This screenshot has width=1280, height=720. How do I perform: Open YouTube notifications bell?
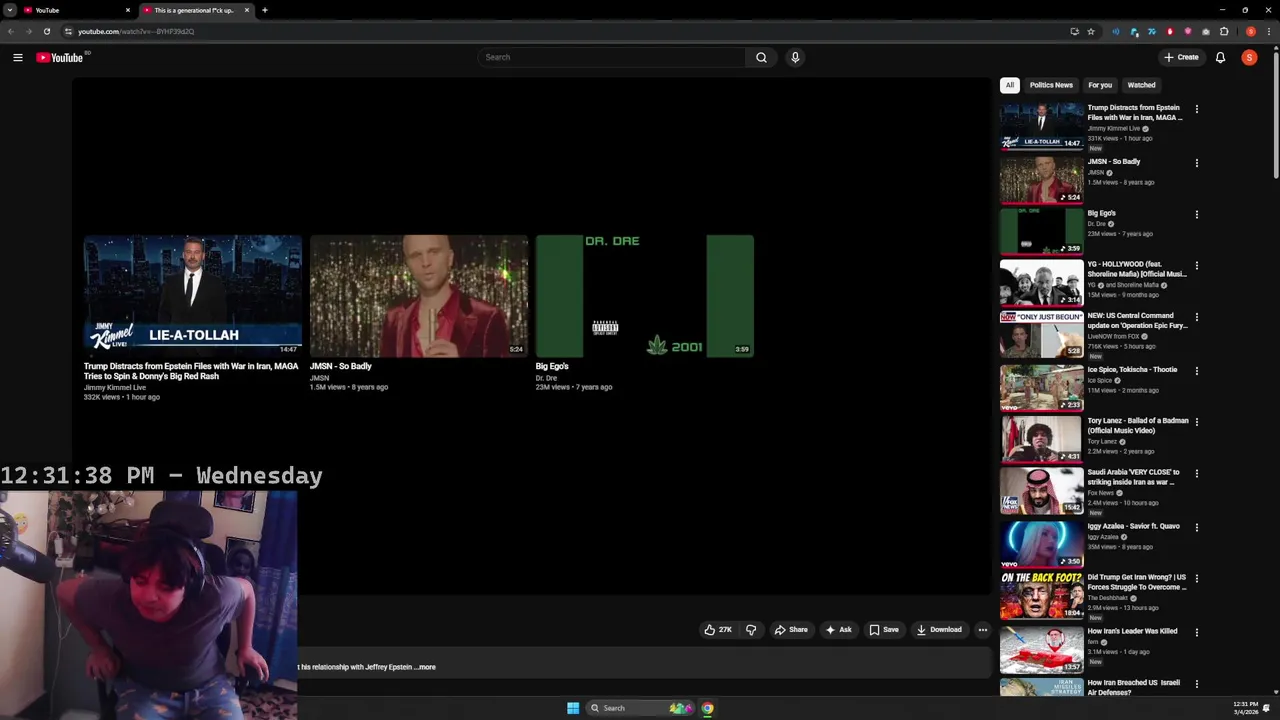pyautogui.click(x=1220, y=57)
